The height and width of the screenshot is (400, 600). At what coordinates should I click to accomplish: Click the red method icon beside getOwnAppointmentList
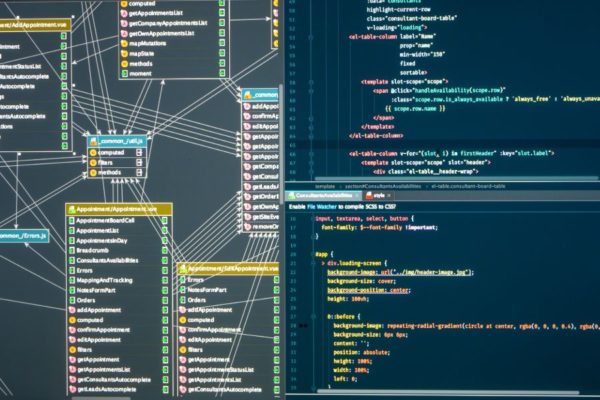[124, 33]
